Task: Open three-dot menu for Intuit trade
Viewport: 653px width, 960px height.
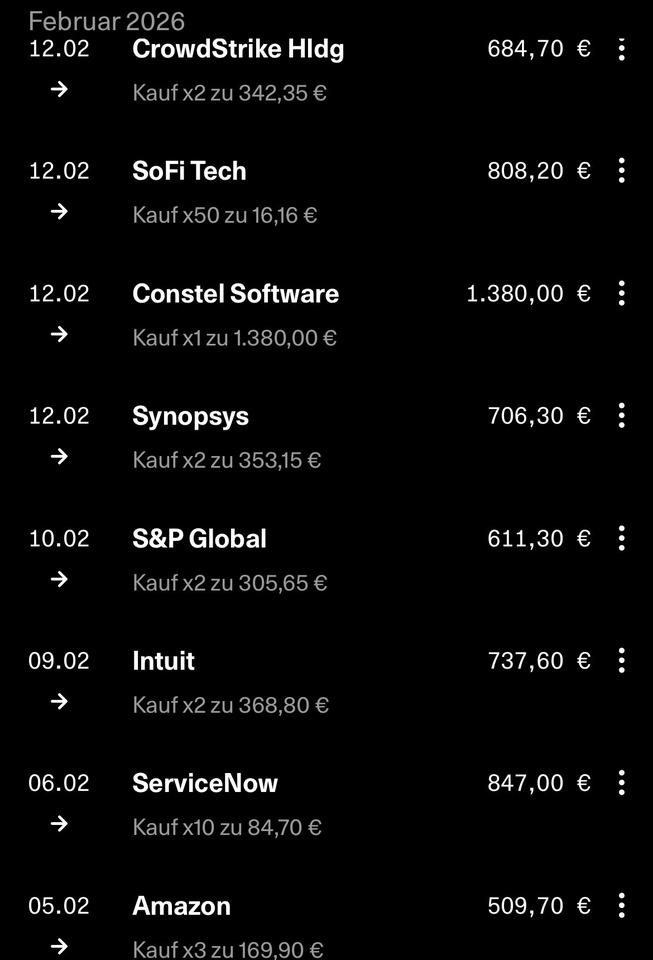Action: click(621, 661)
